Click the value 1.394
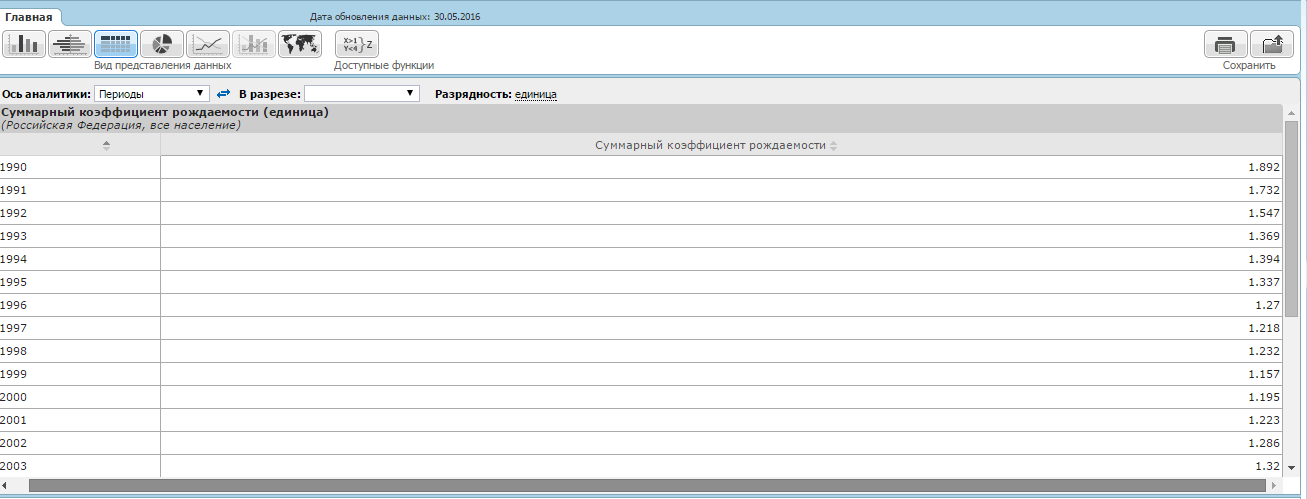 (x=1264, y=259)
